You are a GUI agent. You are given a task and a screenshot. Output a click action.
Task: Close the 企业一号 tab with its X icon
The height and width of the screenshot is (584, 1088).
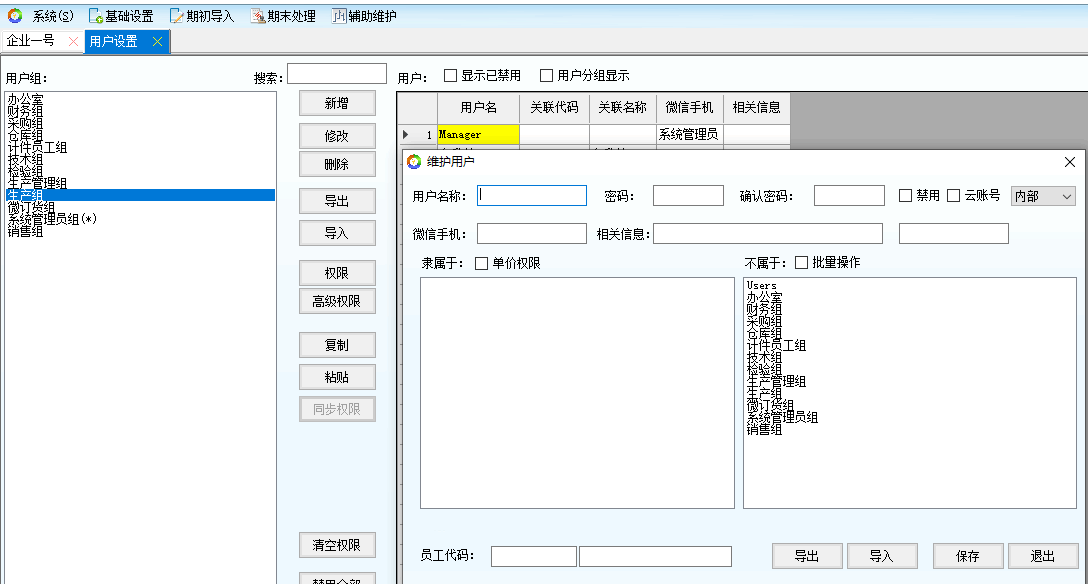[x=72, y=41]
